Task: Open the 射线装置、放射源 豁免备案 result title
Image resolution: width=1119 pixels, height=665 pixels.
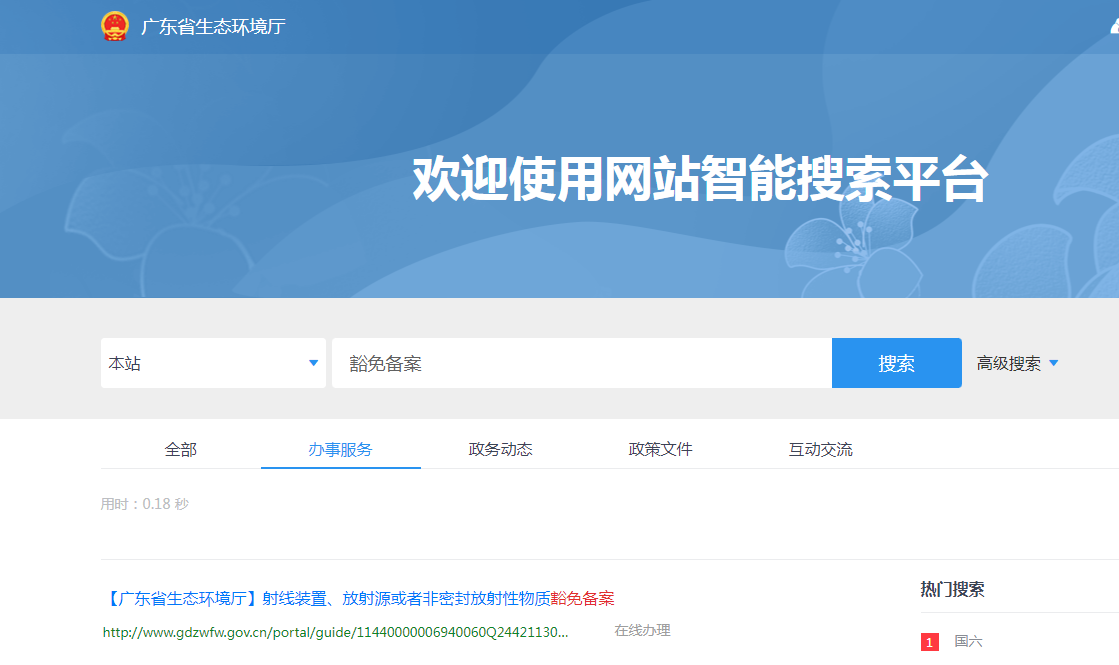Action: (359, 599)
